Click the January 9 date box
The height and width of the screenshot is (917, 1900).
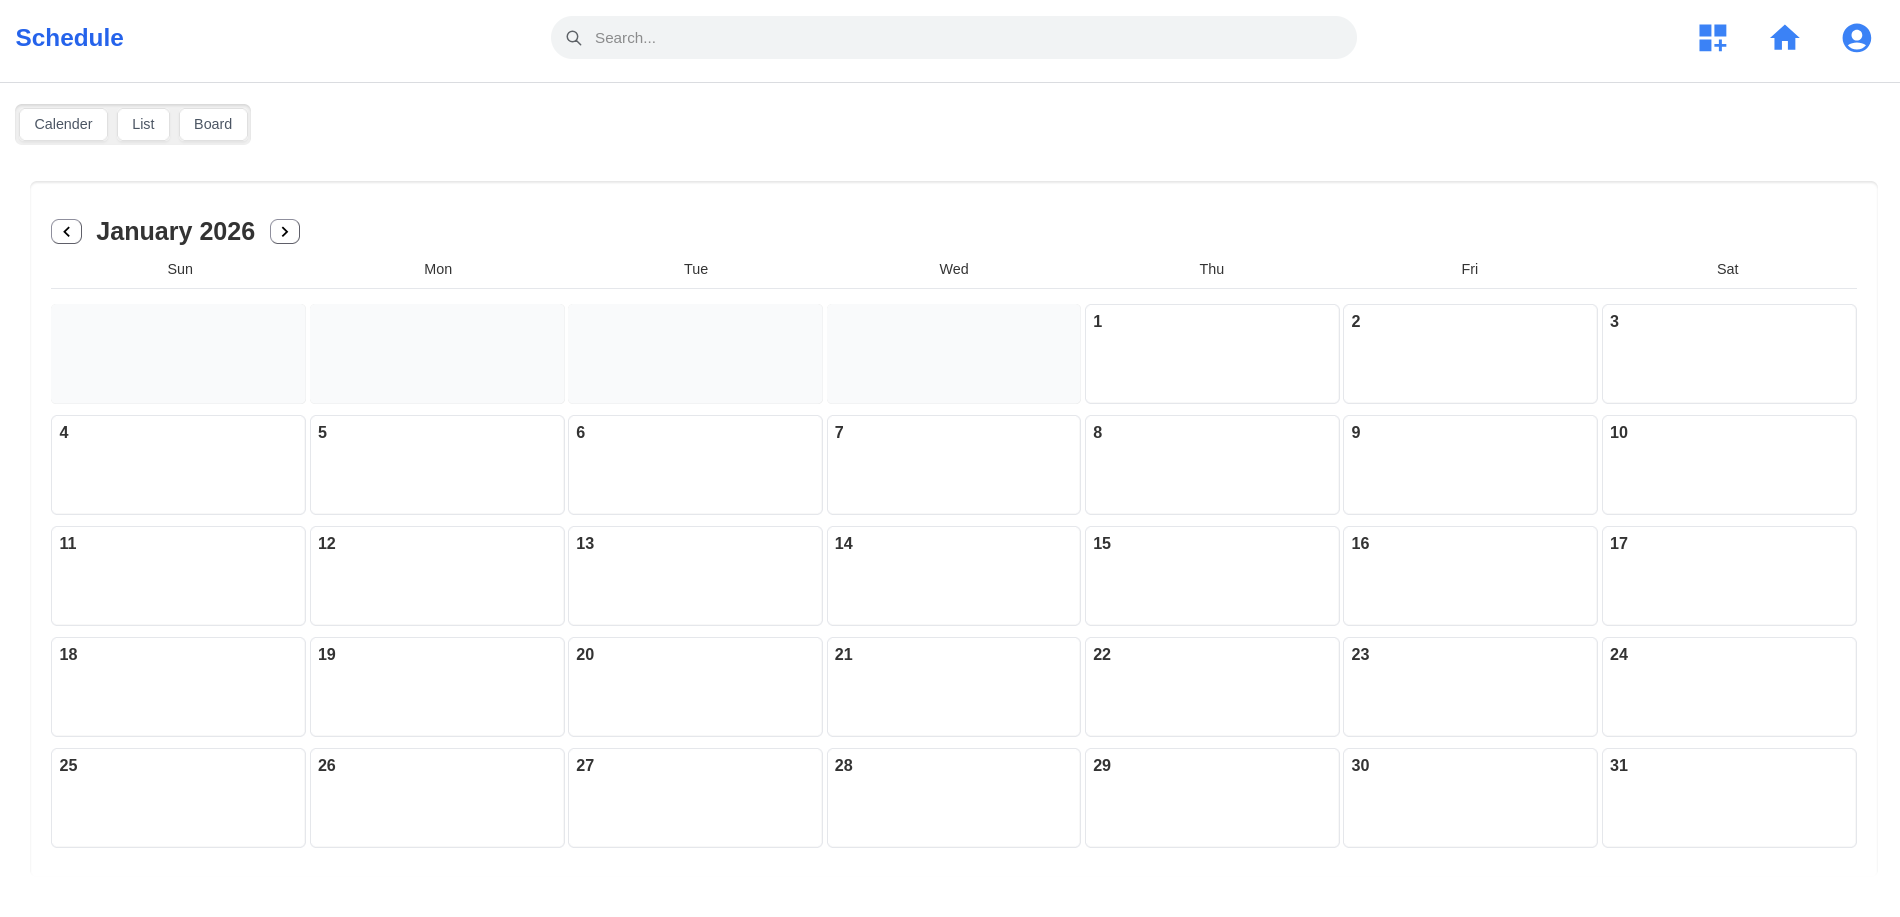tap(1469, 465)
